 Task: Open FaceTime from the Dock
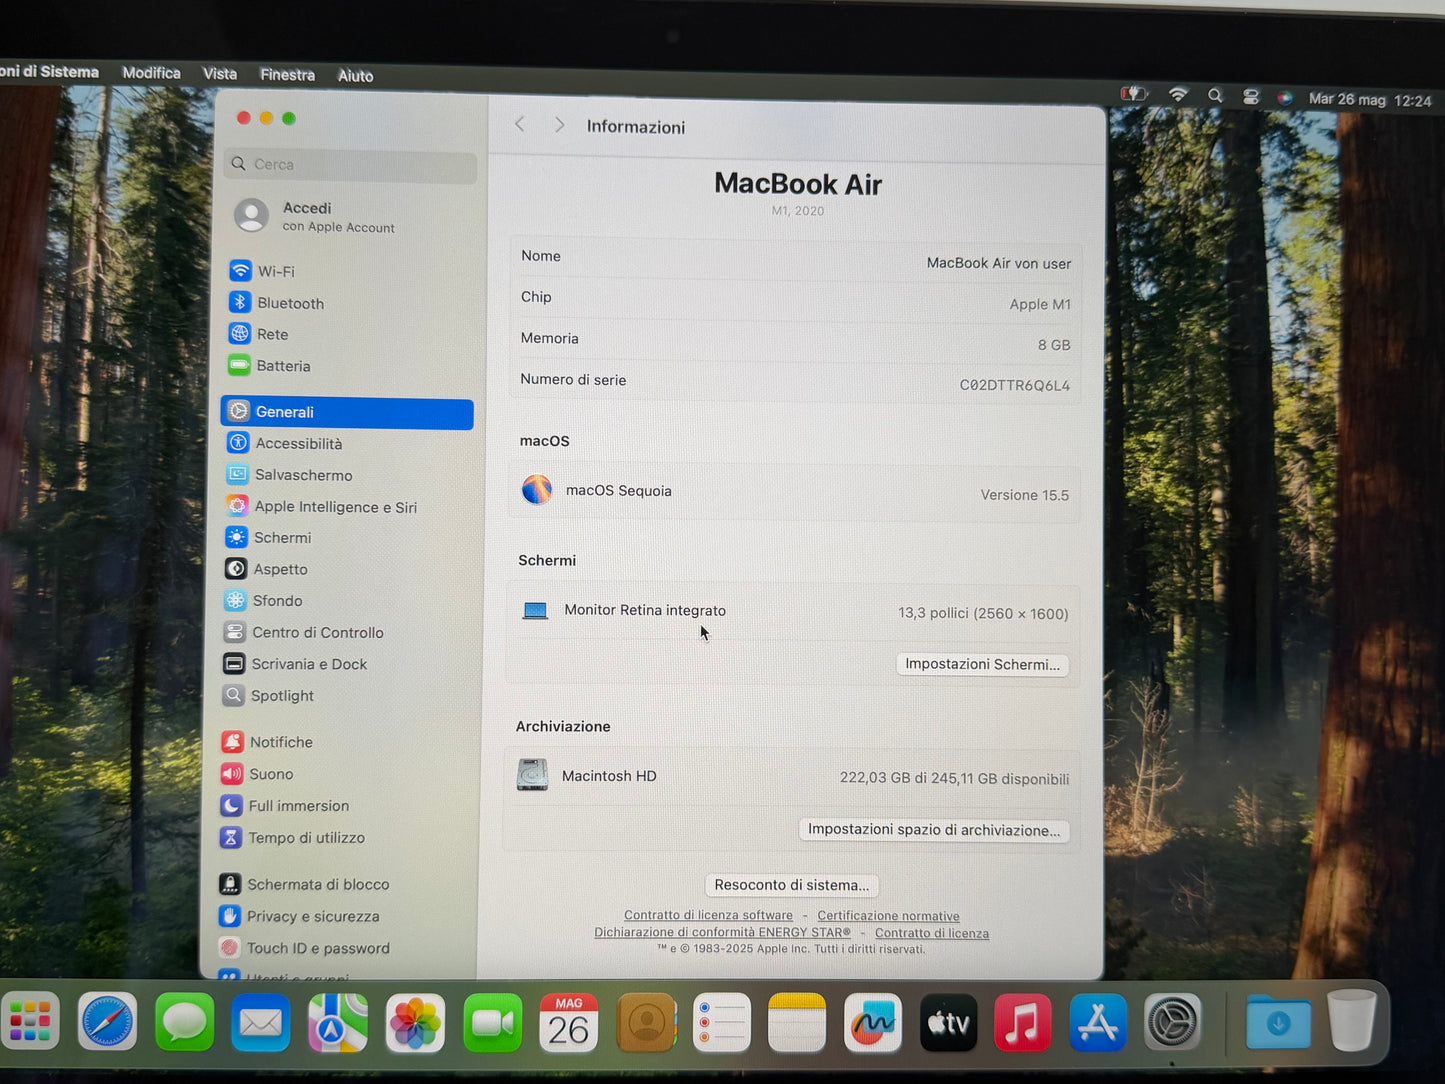coord(492,1023)
